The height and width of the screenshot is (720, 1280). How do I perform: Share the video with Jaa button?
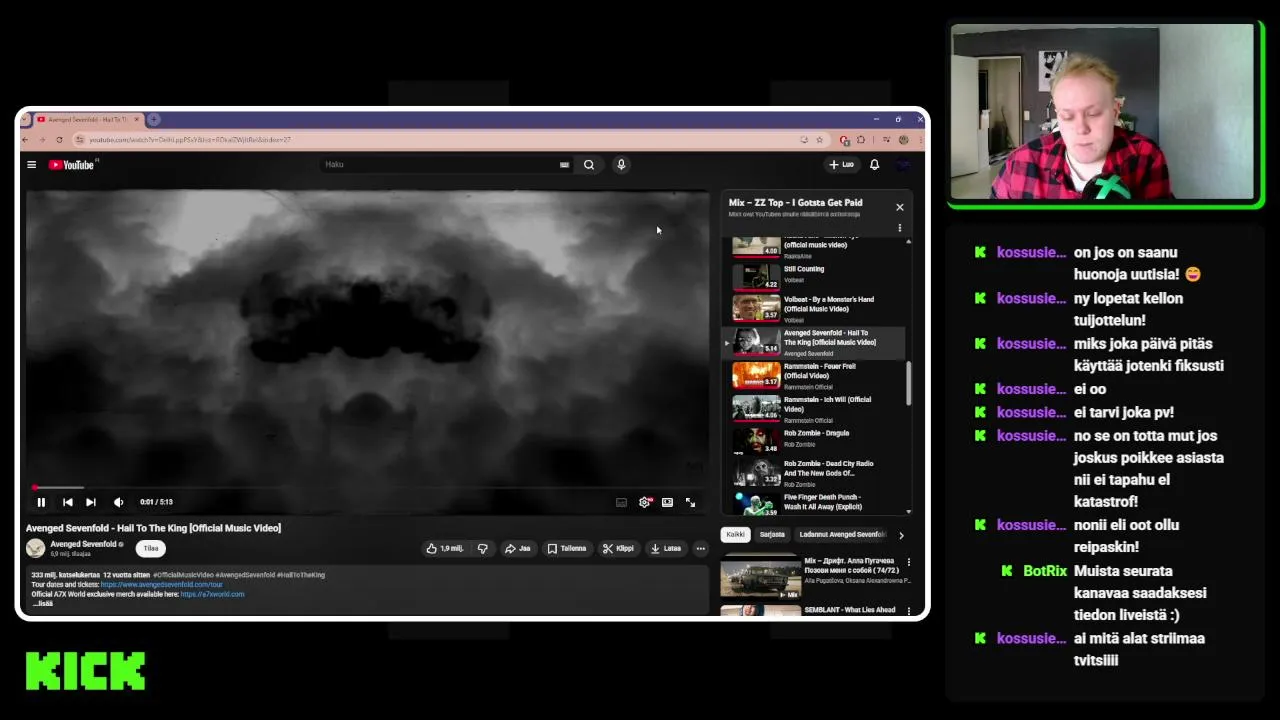pos(517,548)
